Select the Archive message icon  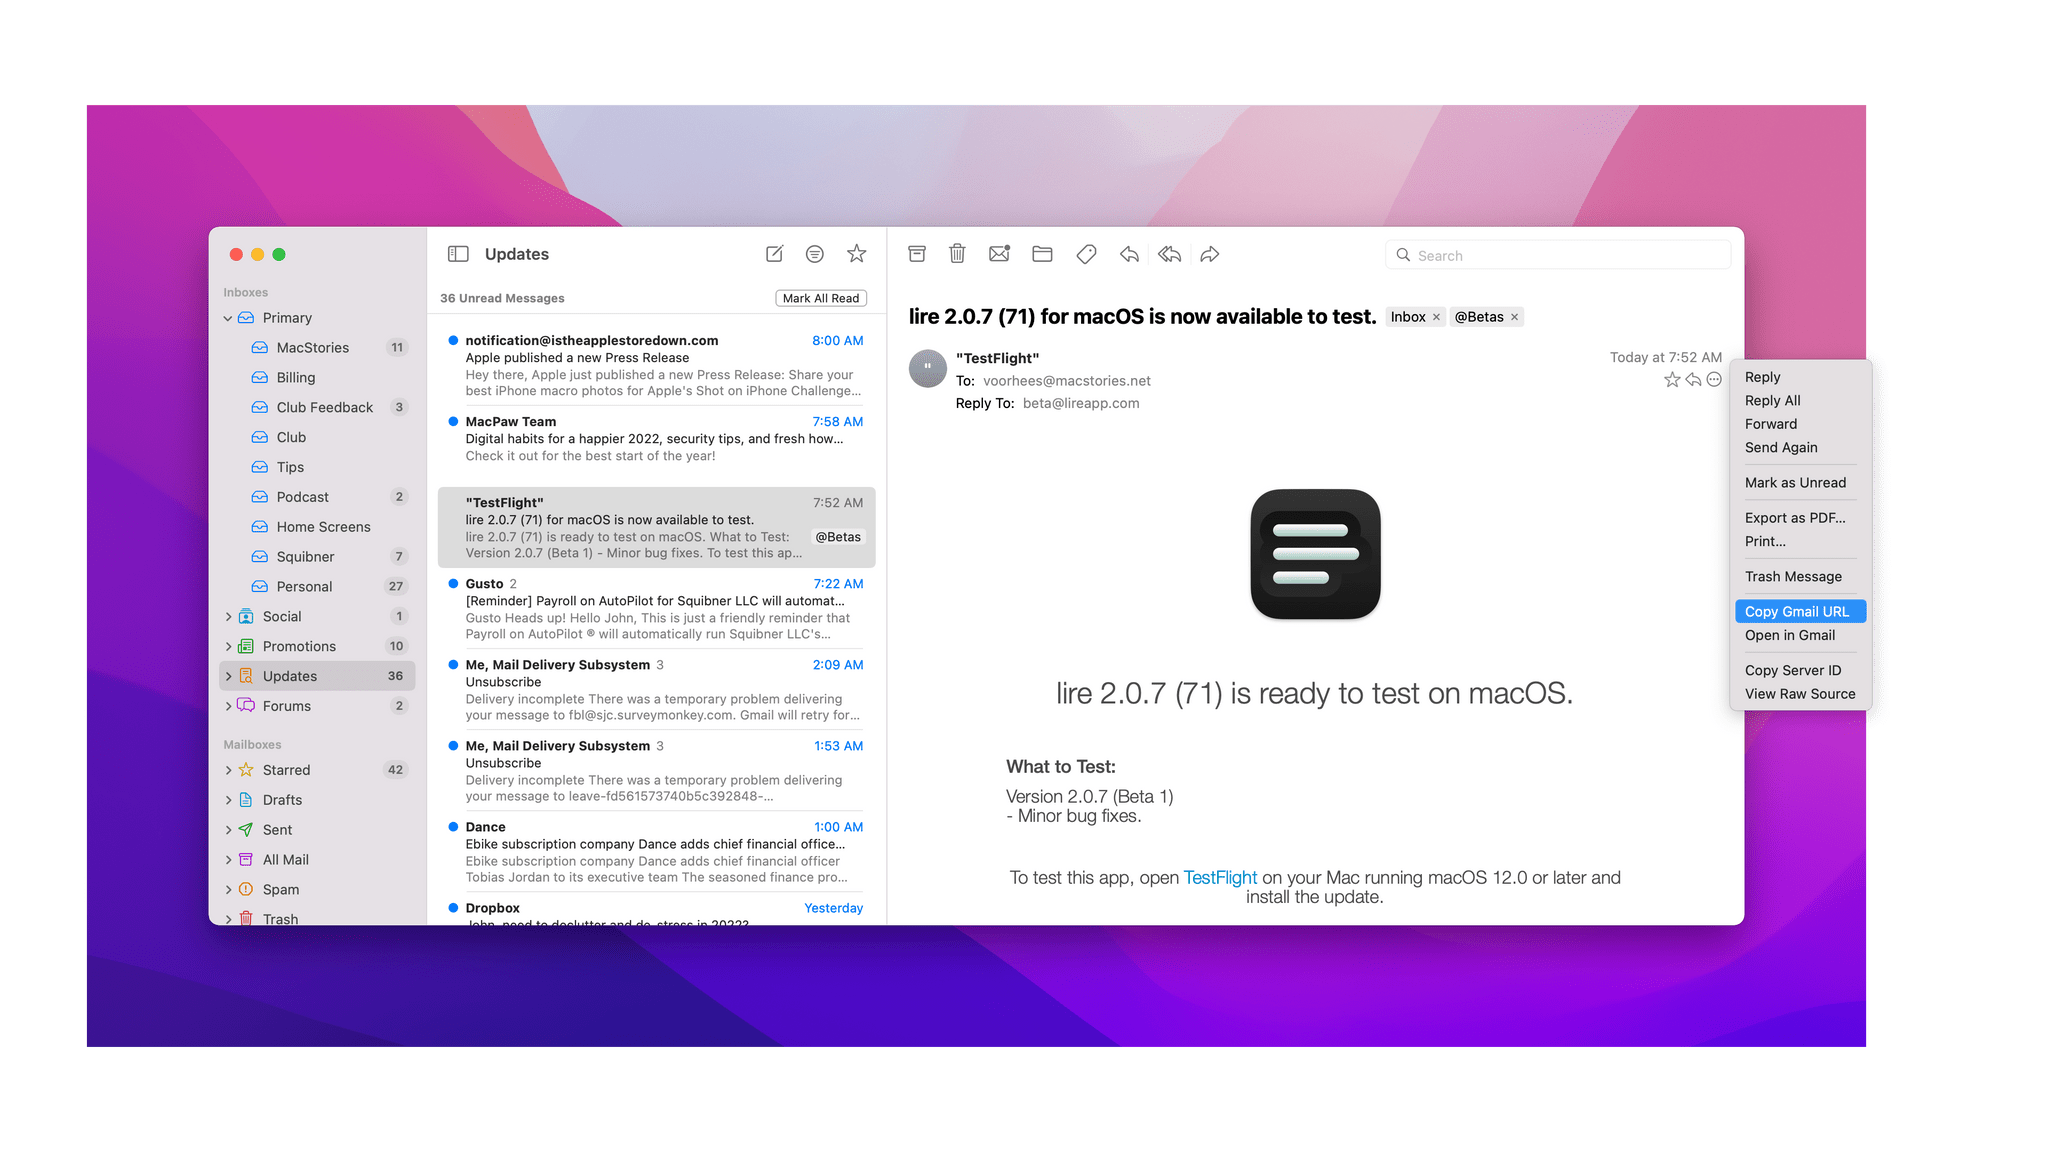[x=917, y=255]
